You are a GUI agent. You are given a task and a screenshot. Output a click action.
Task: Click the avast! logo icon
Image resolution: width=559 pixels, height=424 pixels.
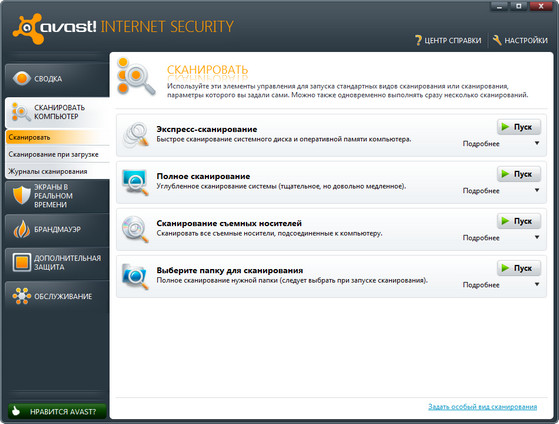(29, 29)
